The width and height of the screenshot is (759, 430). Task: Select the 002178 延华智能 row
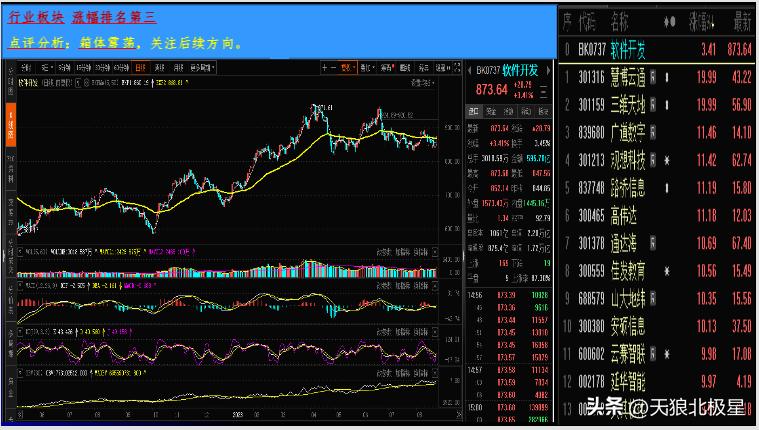(657, 382)
